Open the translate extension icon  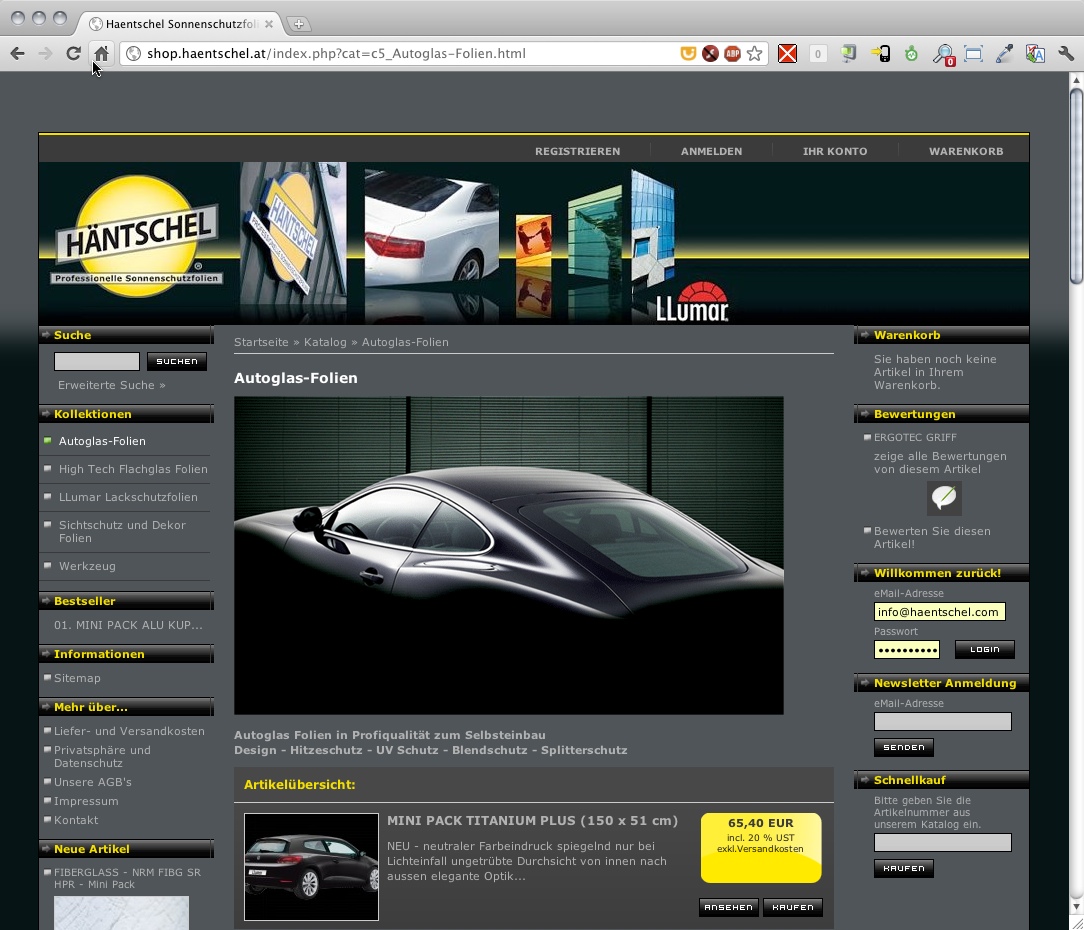1035,53
